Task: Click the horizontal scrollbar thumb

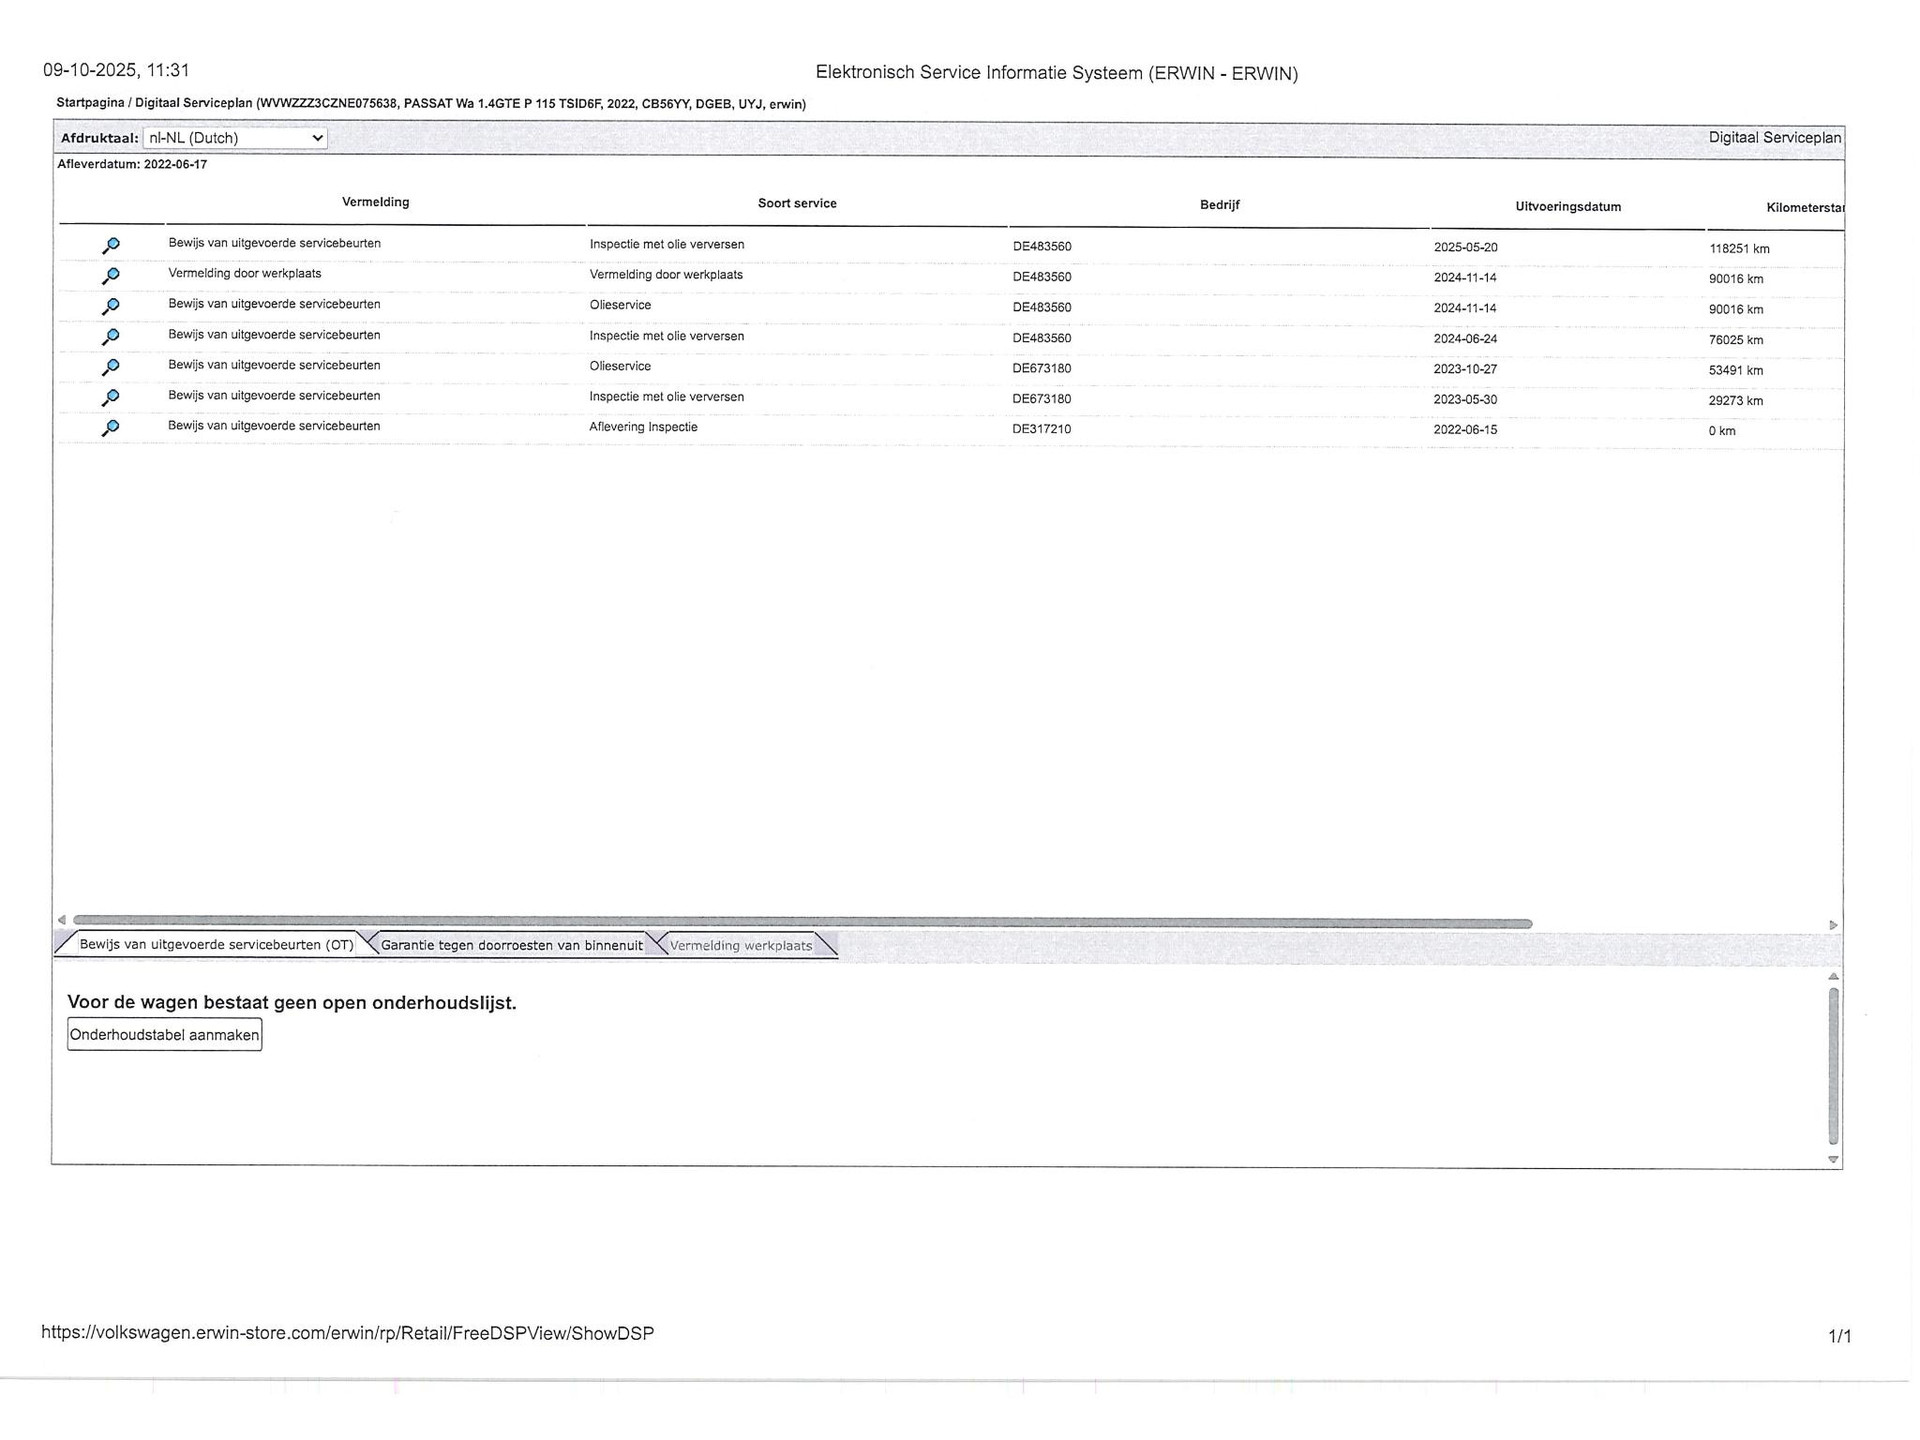Action: click(800, 922)
